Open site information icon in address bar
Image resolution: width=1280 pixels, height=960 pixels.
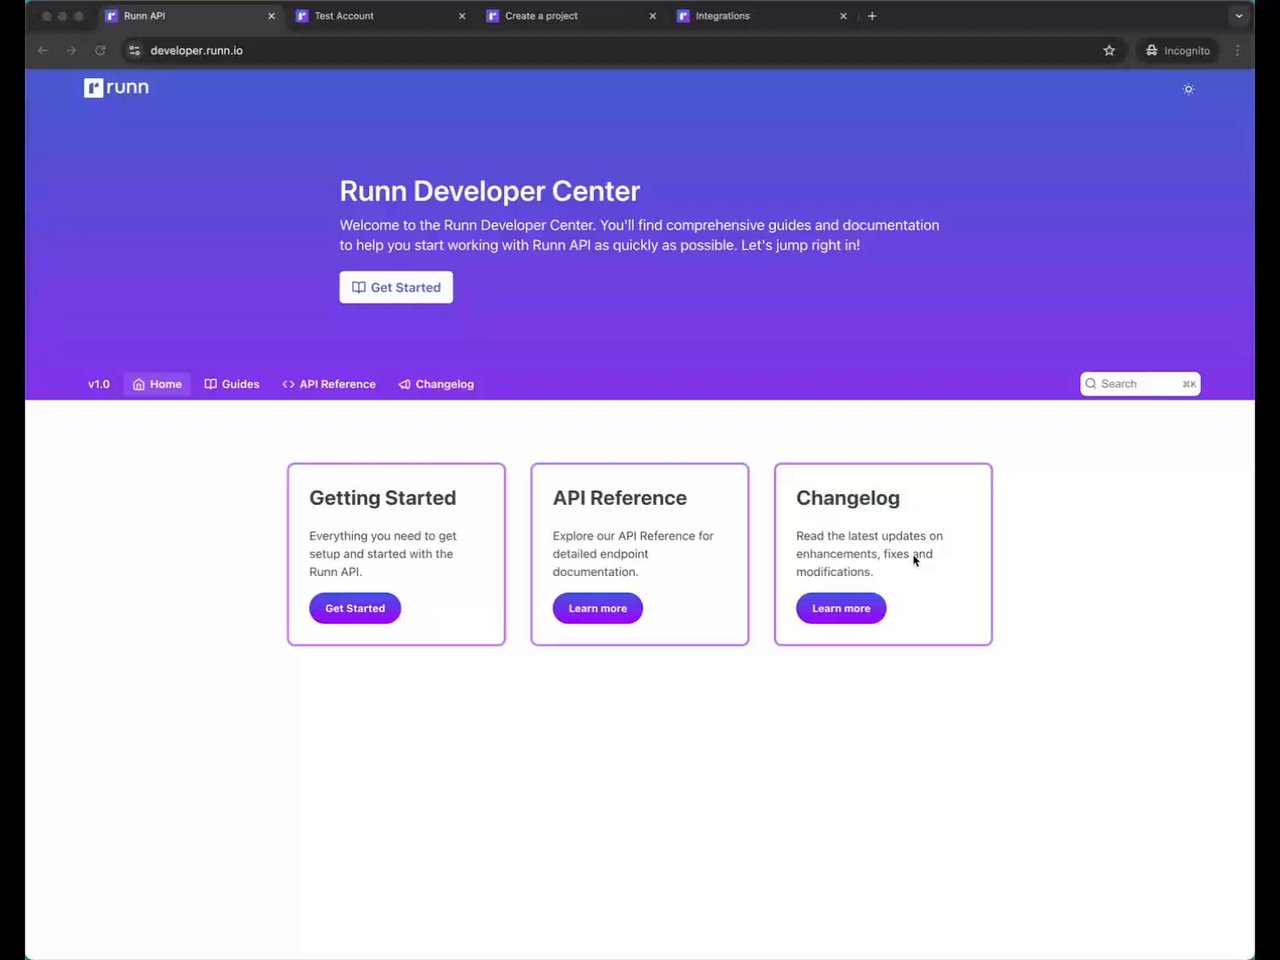[135, 50]
